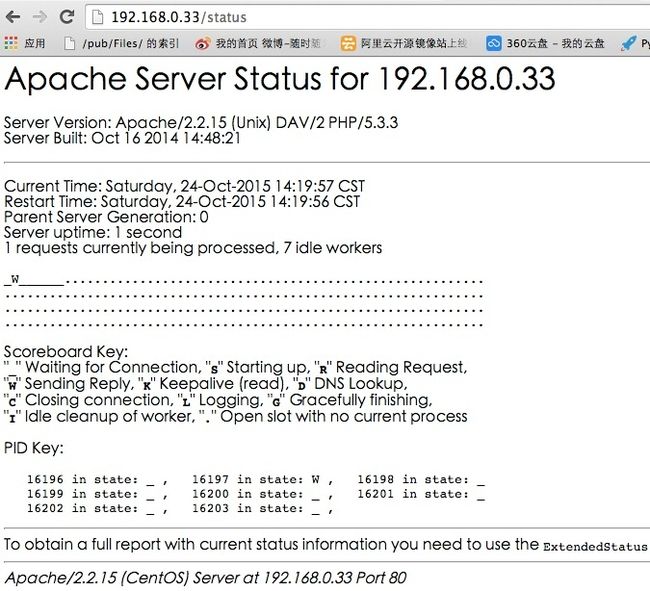Screen dimensions: 650x591
Task: Click the 16198 in state entry
Action: pyautogui.click(x=421, y=480)
